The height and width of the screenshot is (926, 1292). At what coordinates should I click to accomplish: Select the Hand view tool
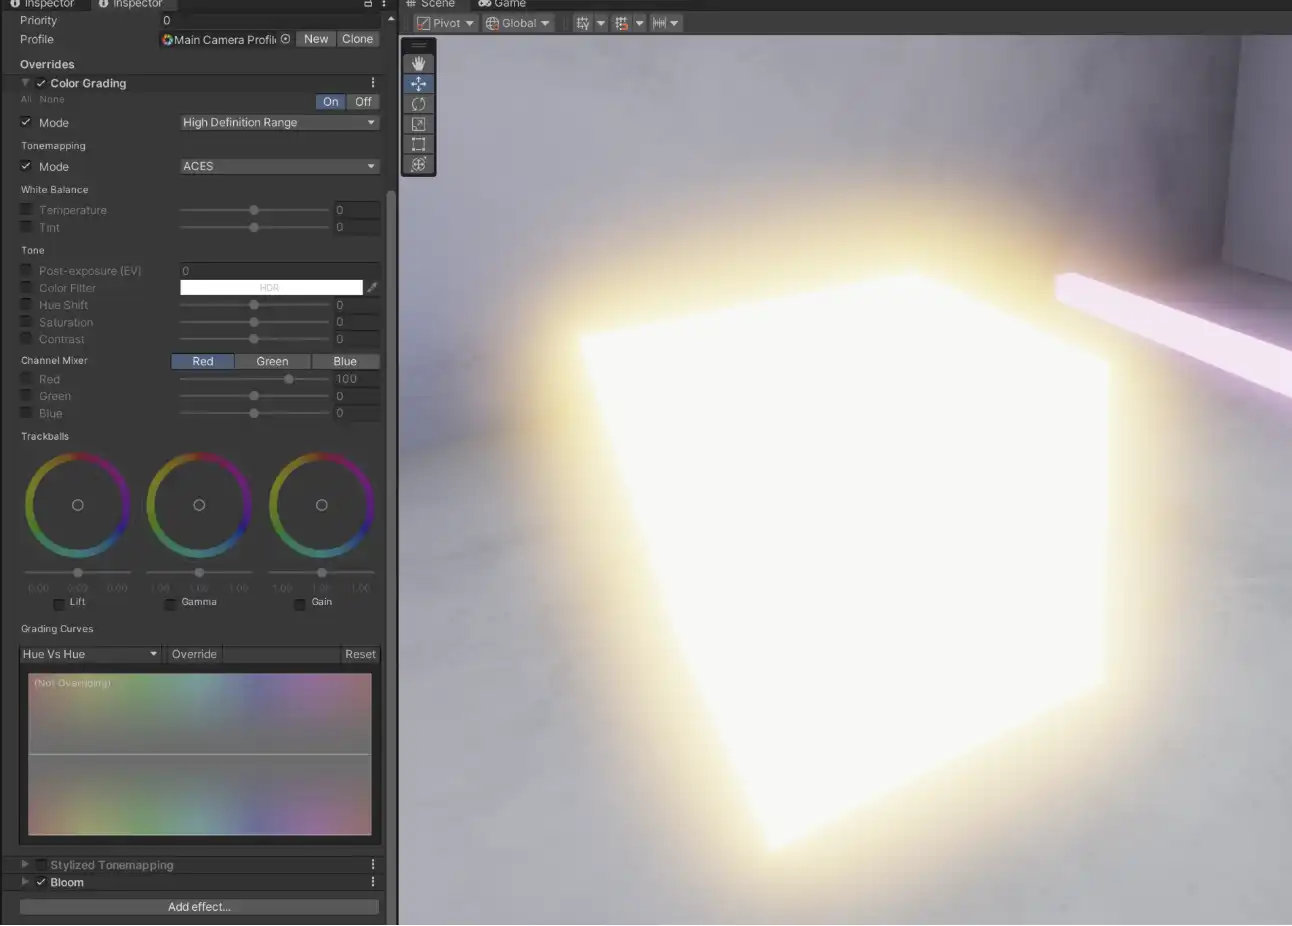[x=418, y=63]
